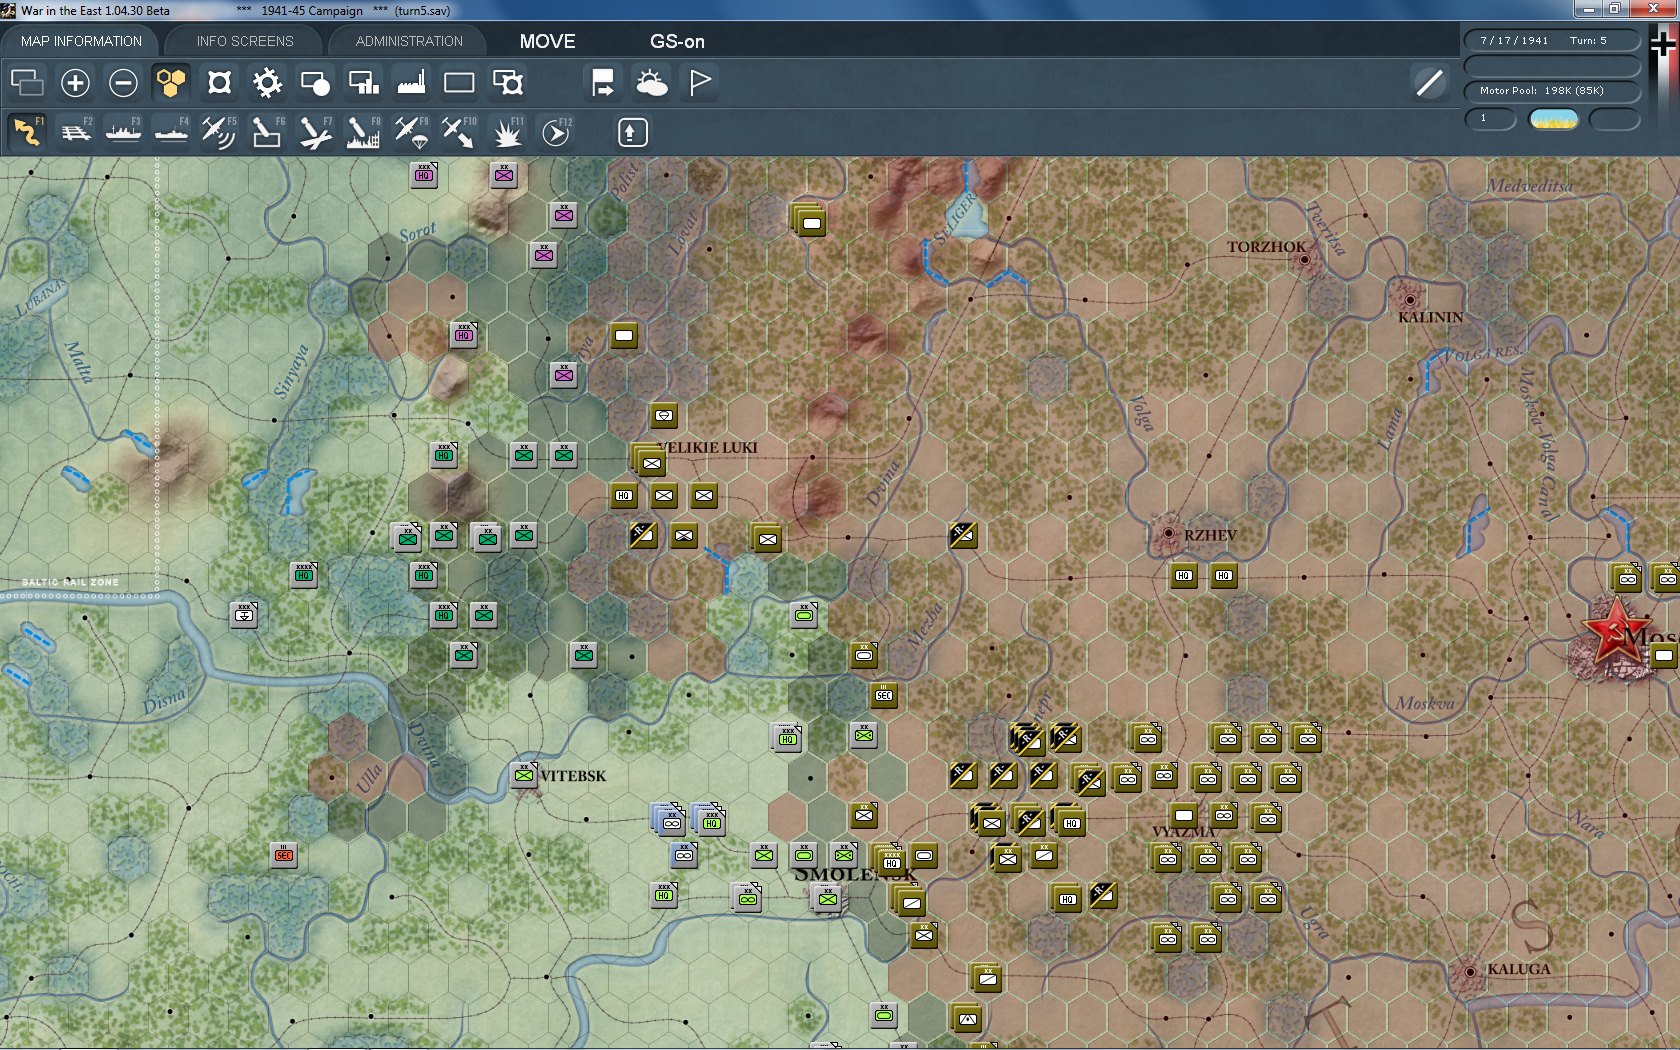Image resolution: width=1680 pixels, height=1050 pixels.
Task: Click the KALUGA city label
Action: click(x=1518, y=969)
